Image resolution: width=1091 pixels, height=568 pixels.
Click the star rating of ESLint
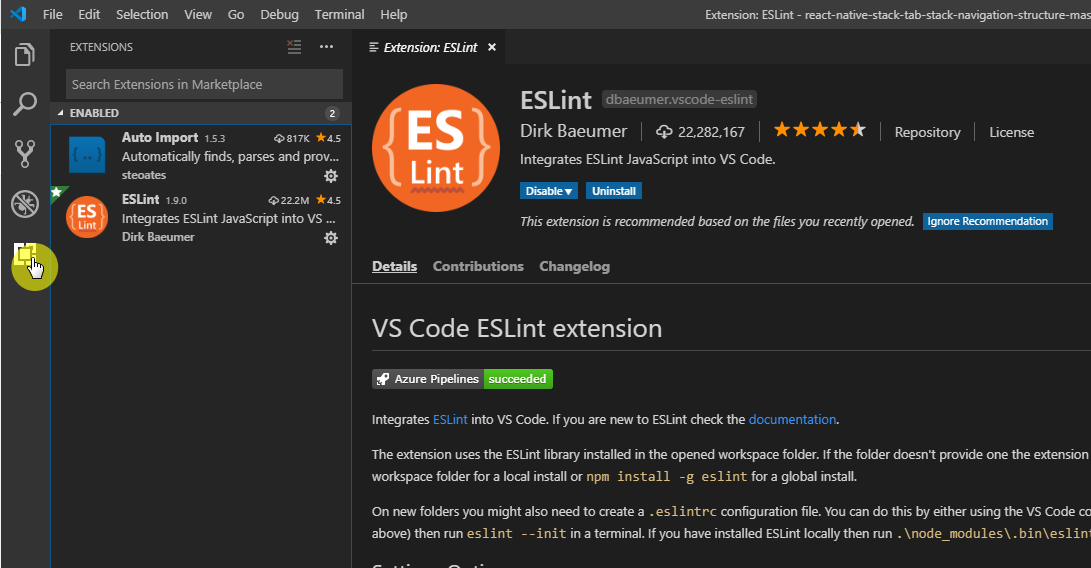[820, 130]
